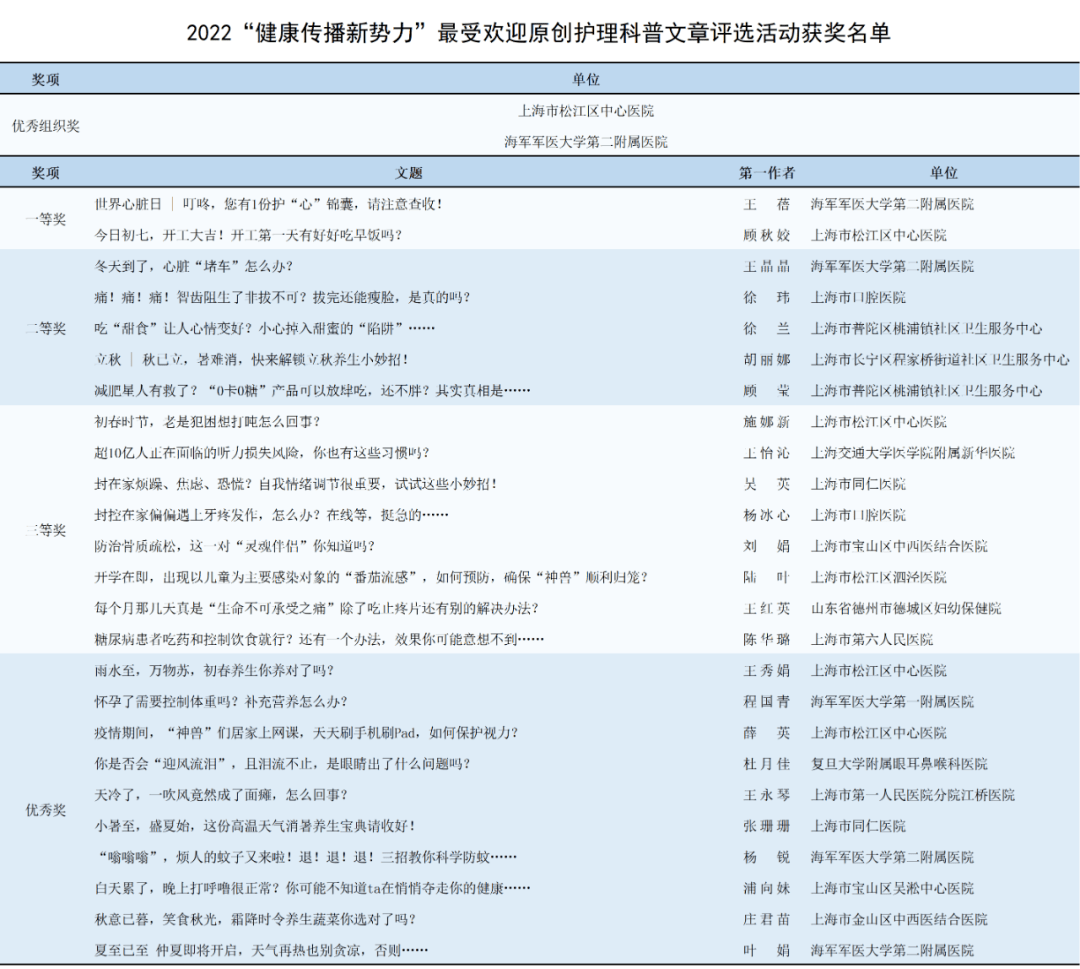Click article '秋意已暮，笑食秋光'

tap(255, 919)
